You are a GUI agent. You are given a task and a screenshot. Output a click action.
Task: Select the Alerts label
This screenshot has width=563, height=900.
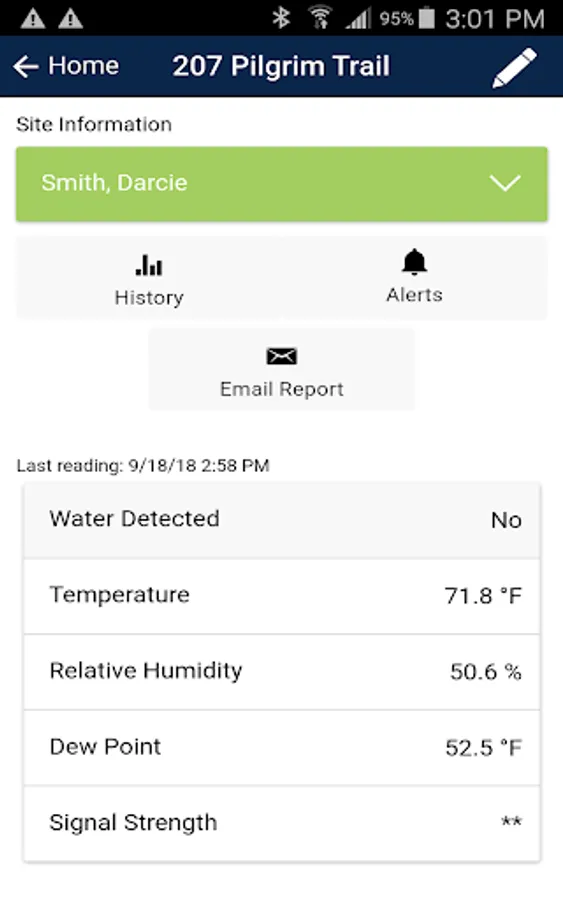414,294
